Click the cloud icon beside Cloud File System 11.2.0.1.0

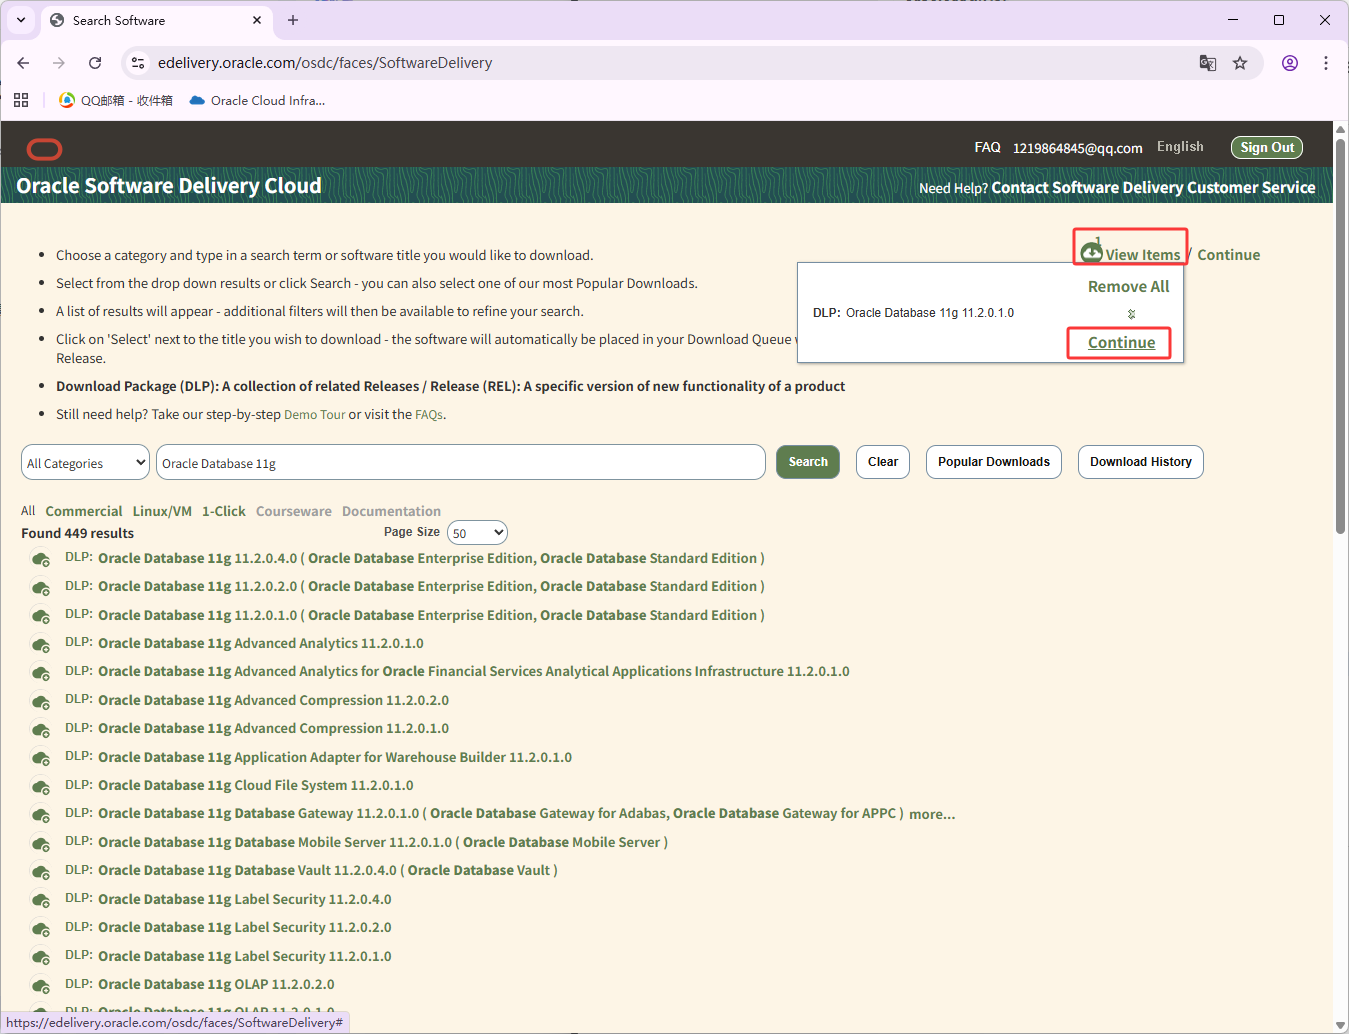(x=41, y=786)
